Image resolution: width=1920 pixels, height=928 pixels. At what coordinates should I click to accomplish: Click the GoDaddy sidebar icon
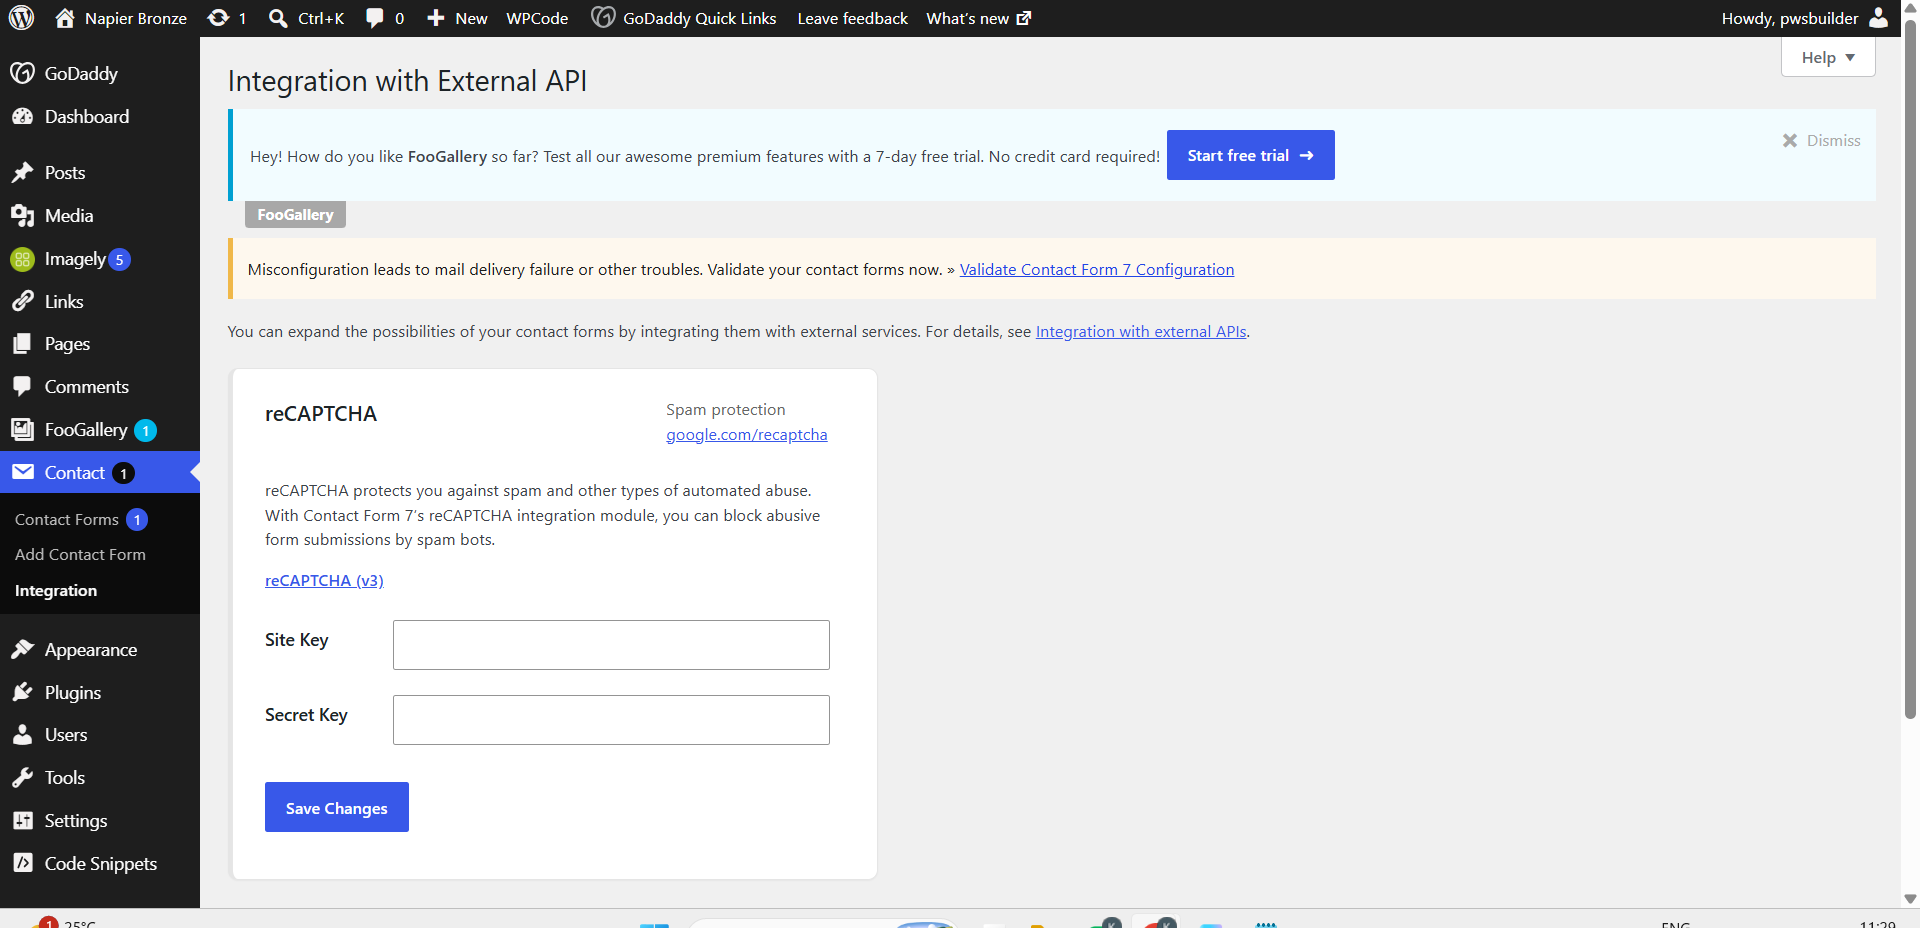tap(22, 73)
